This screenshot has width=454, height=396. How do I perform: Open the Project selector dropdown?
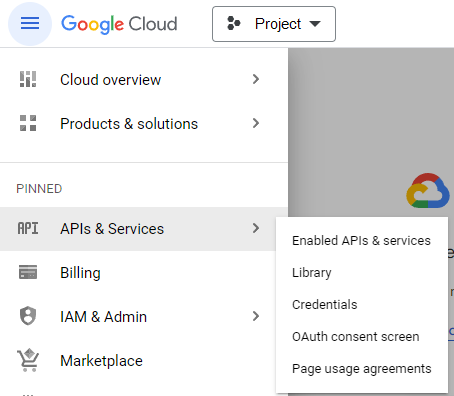(274, 24)
